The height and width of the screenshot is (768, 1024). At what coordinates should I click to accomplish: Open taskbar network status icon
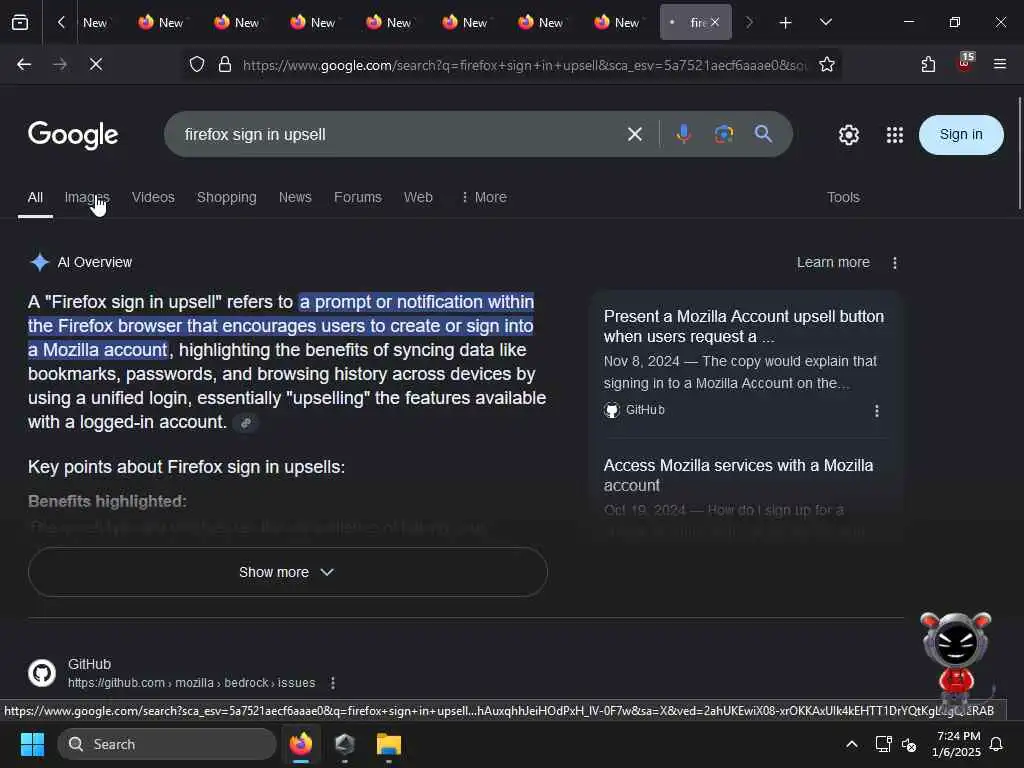(883, 744)
